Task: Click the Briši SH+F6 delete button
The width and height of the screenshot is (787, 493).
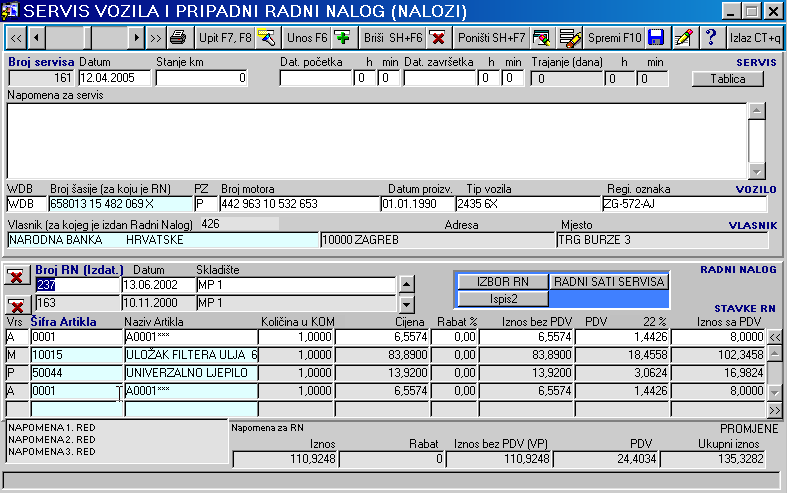Action: tap(393, 38)
